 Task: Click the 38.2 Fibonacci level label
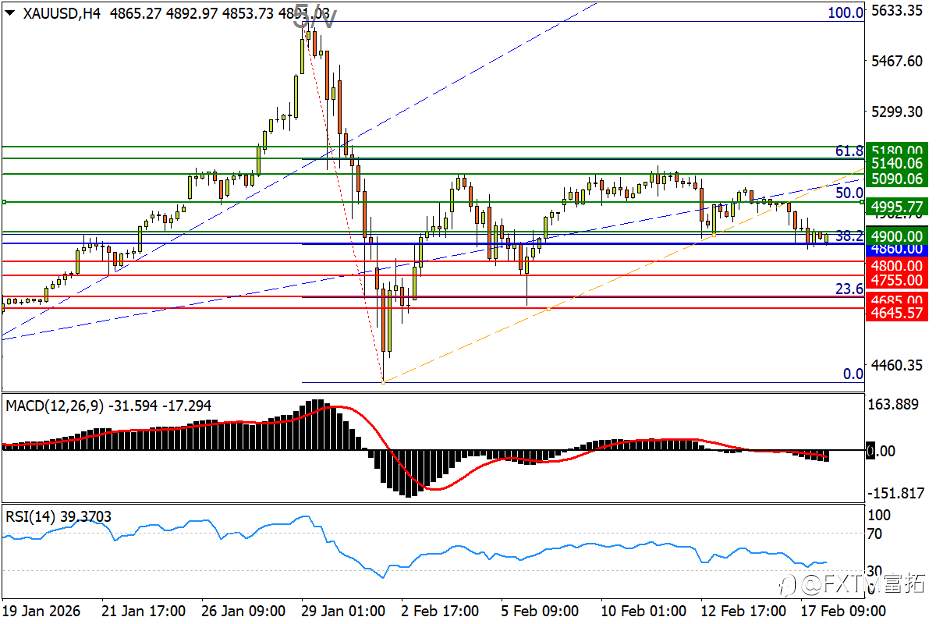pyautogui.click(x=849, y=236)
